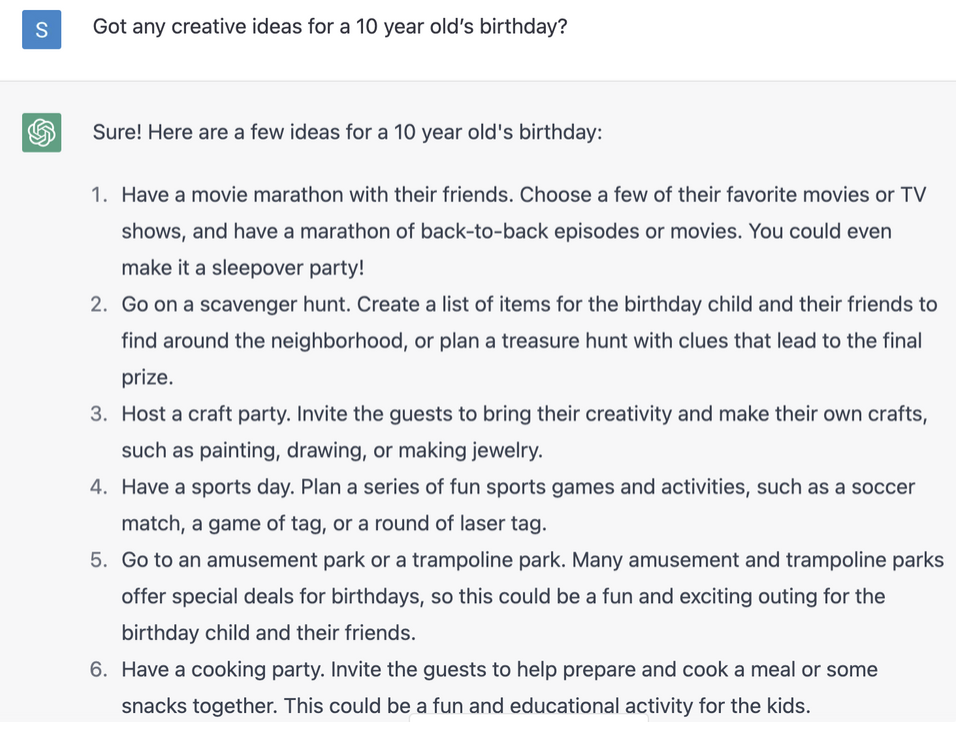Viewport: 962px width, 736px height.
Task: Click the 'Go to an amusement park' sentence
Action: [x=344, y=560]
